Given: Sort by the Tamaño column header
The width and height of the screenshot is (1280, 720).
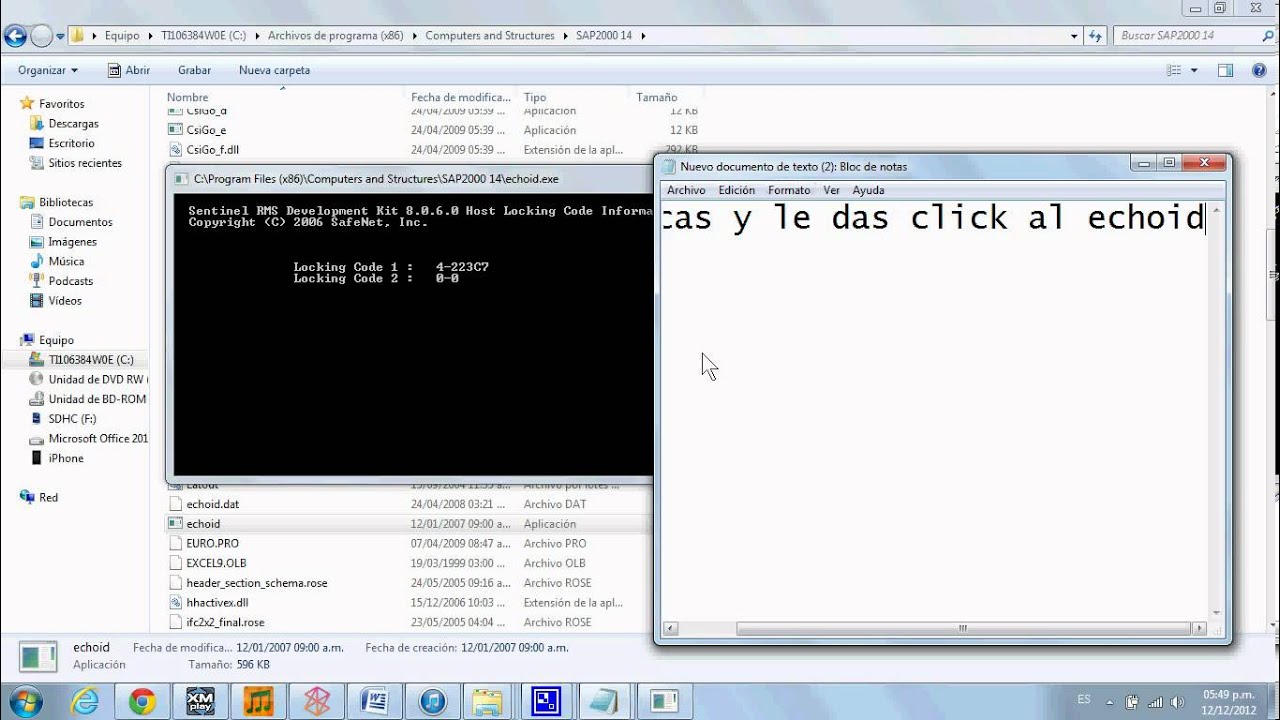Looking at the screenshot, I should pos(657,97).
